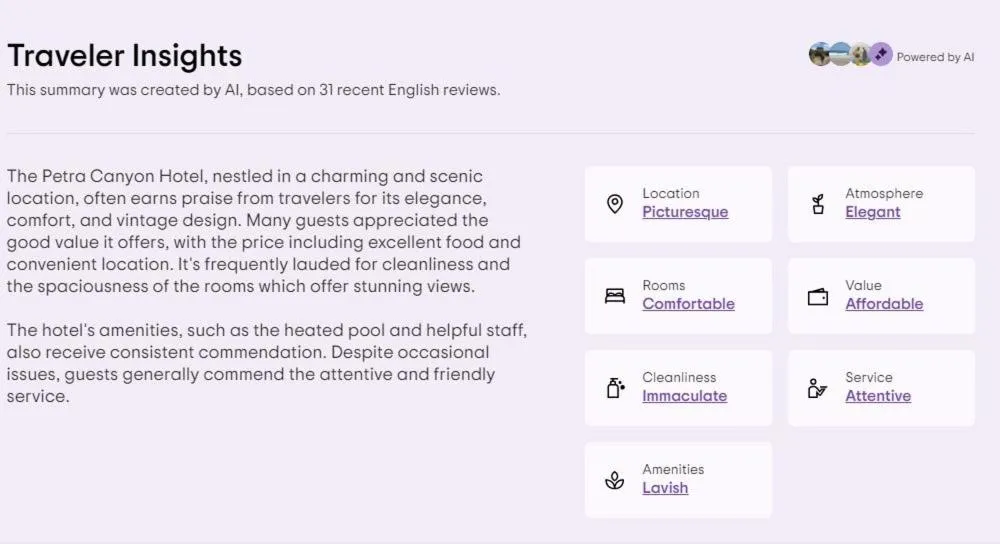Viewport: 1000px width, 544px height.
Task: Select the Comfortable rooms link
Action: click(x=688, y=304)
